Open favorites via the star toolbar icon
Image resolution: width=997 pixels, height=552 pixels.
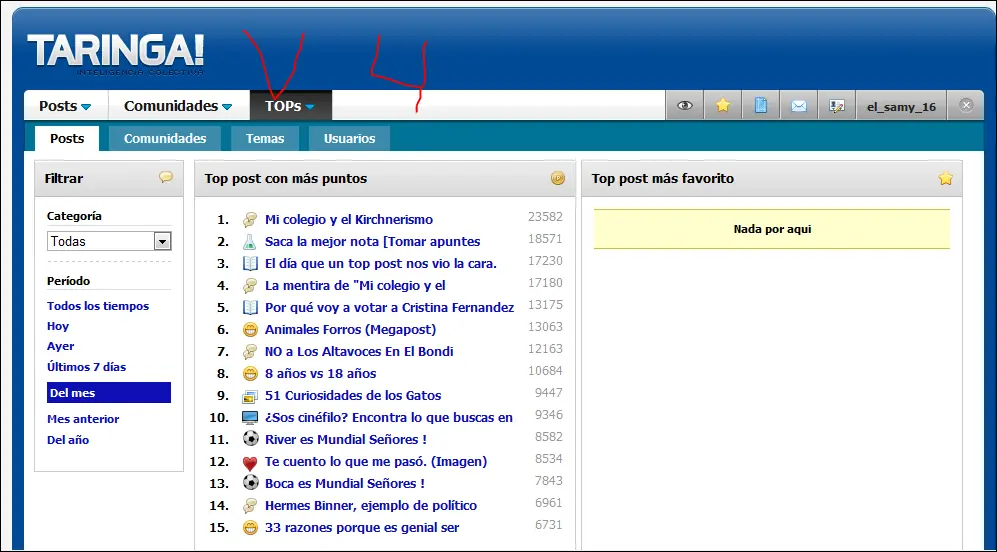click(x=723, y=106)
